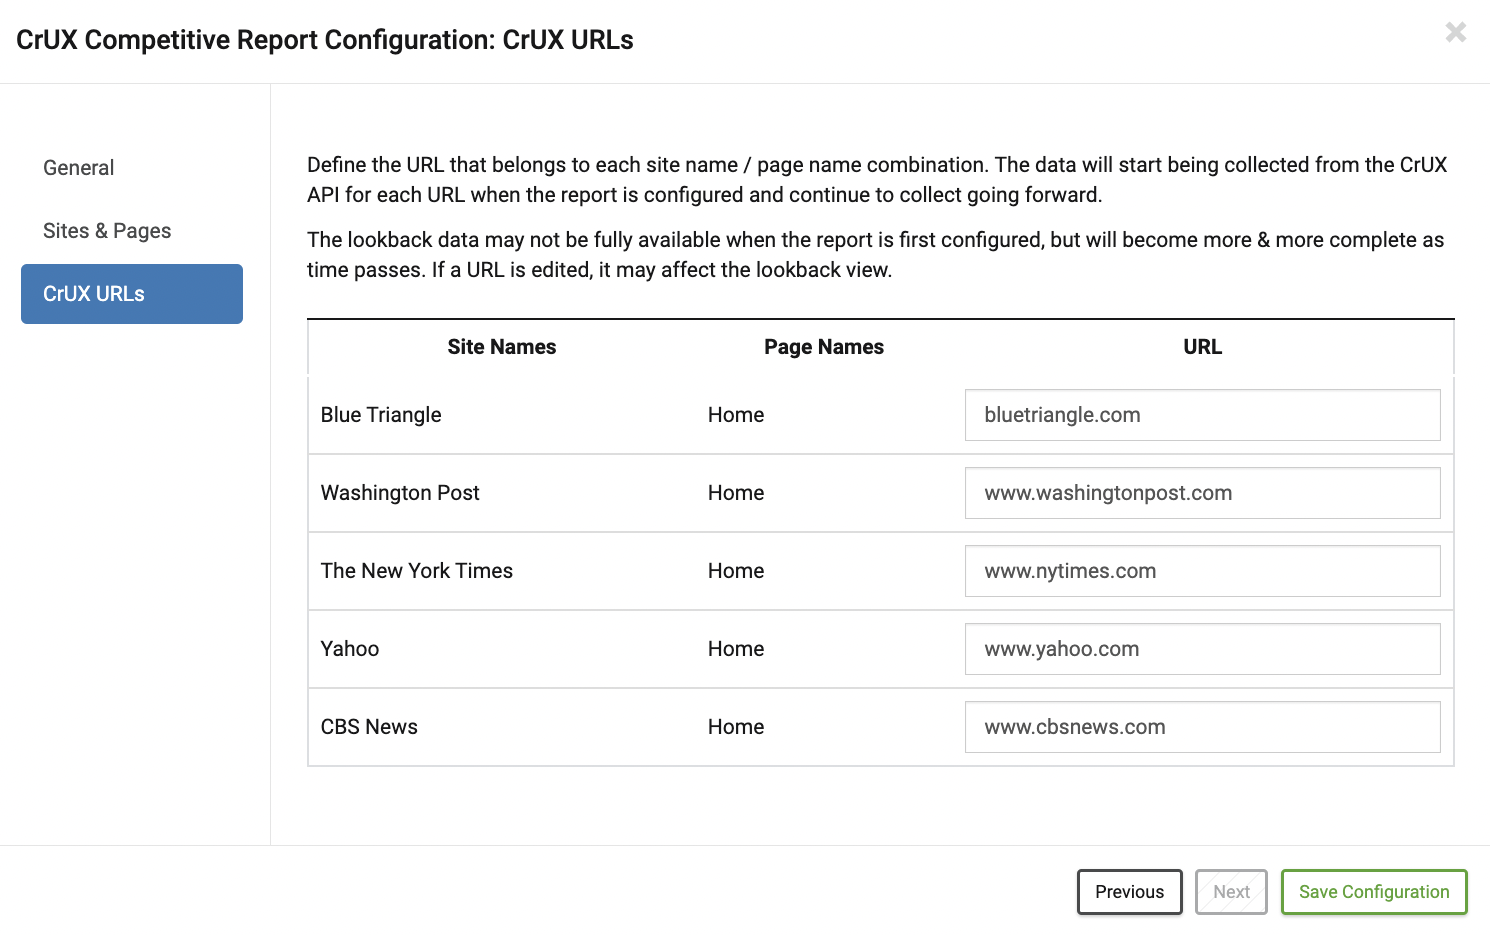Save Configuration of the report

click(1374, 892)
